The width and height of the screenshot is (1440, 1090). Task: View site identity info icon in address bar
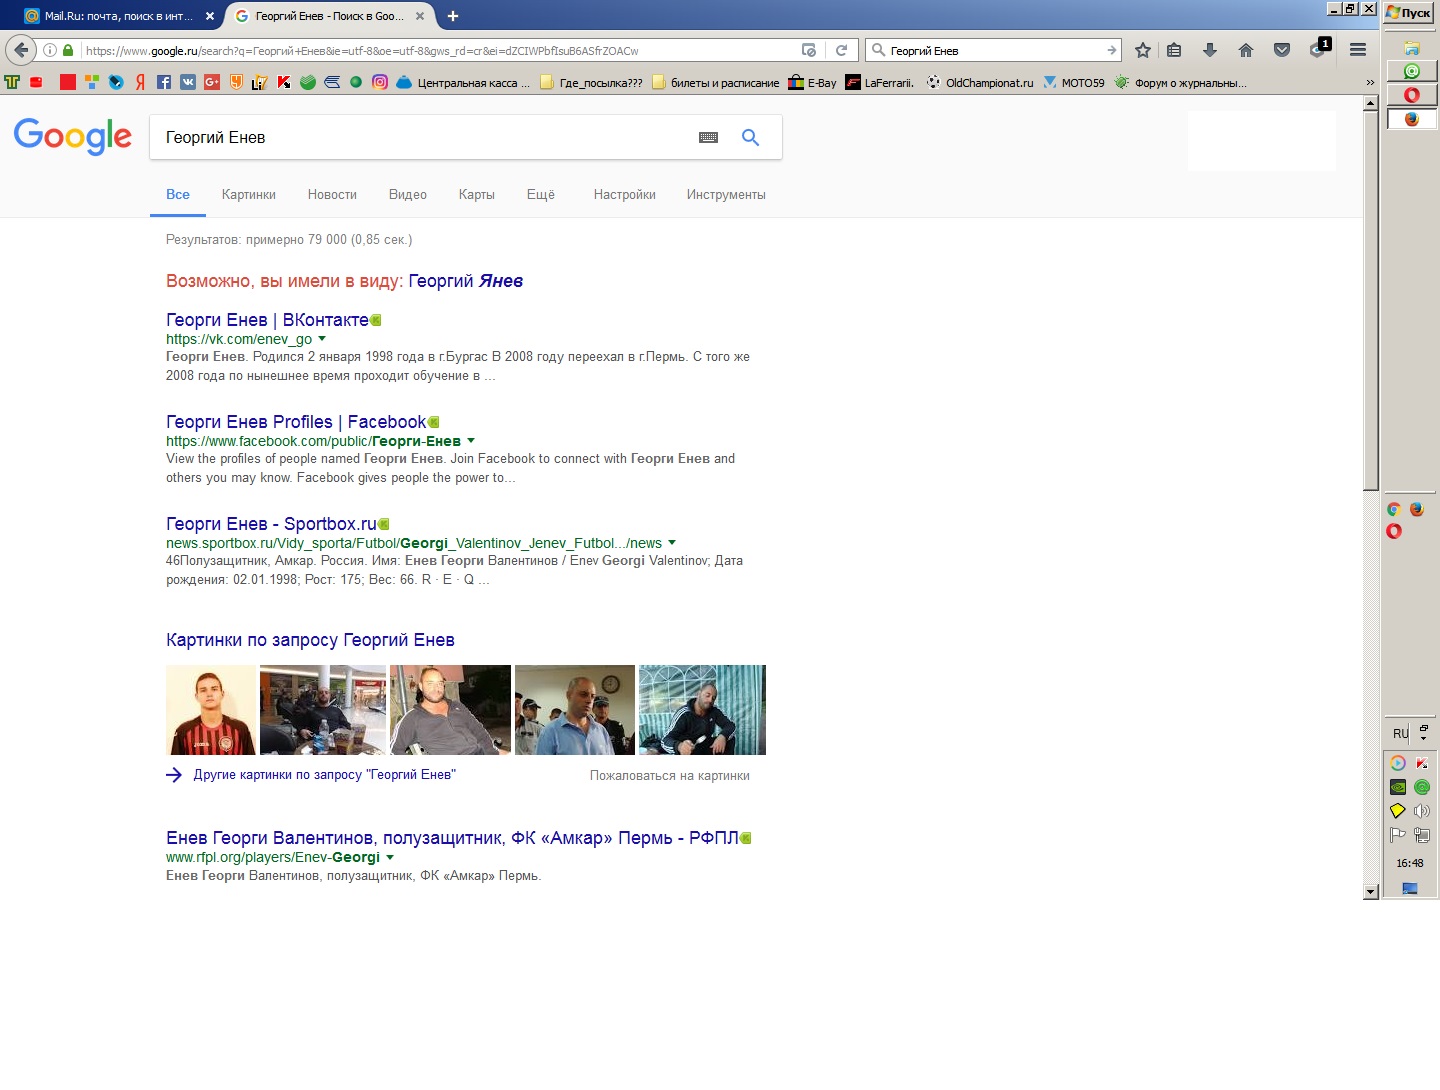(49, 50)
